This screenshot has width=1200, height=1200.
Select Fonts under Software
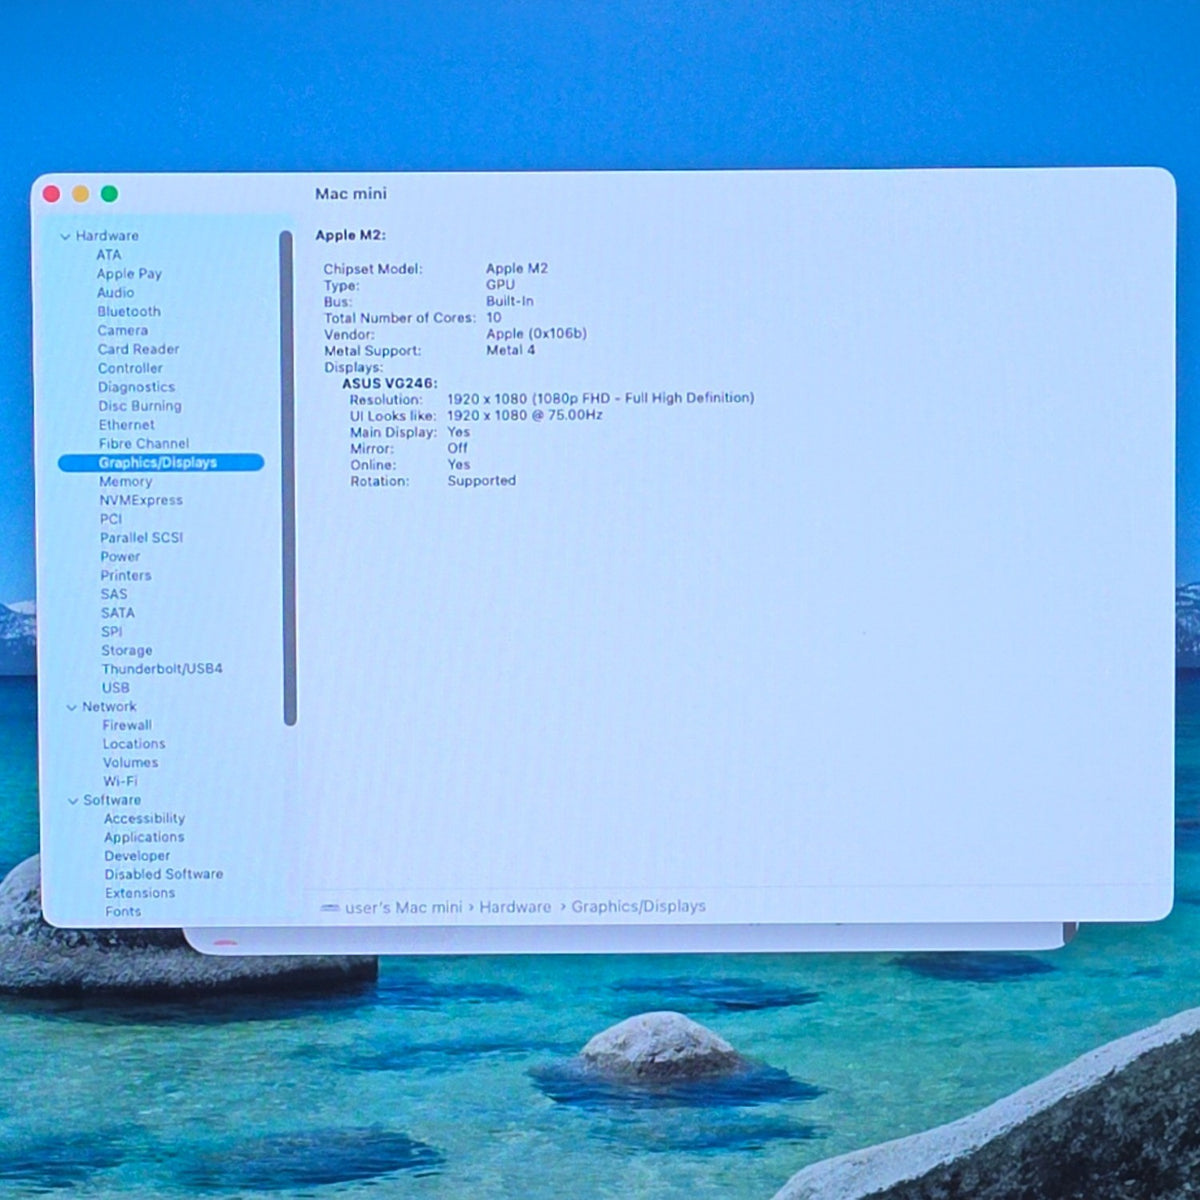coord(123,912)
